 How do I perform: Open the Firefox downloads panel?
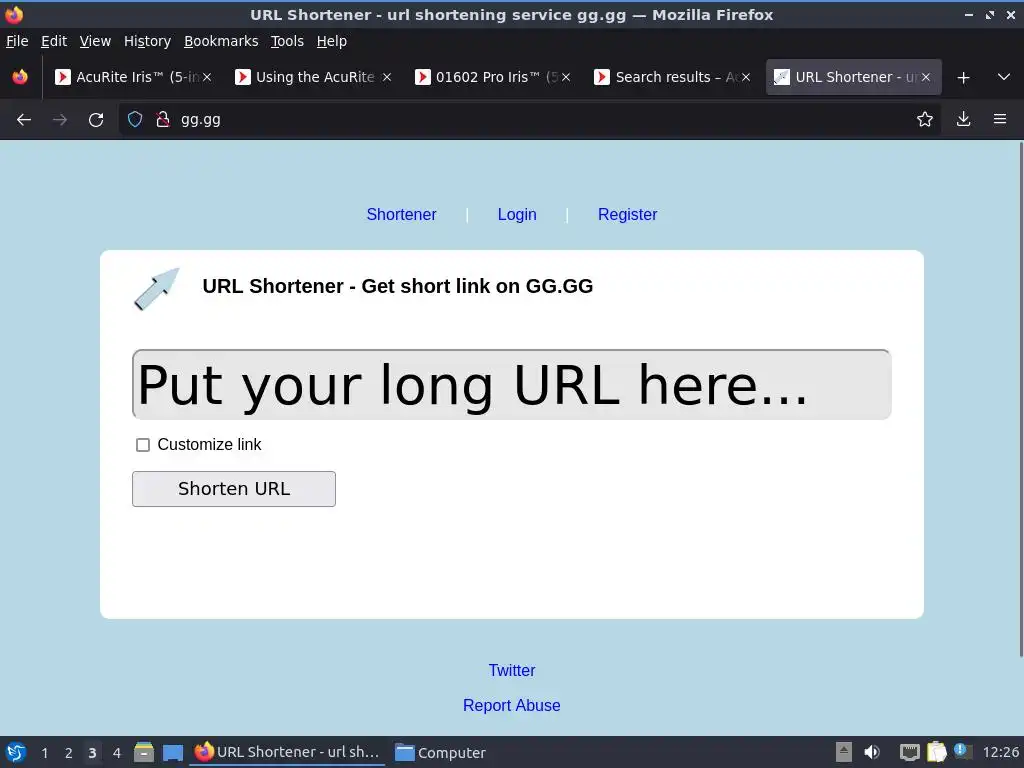click(963, 119)
